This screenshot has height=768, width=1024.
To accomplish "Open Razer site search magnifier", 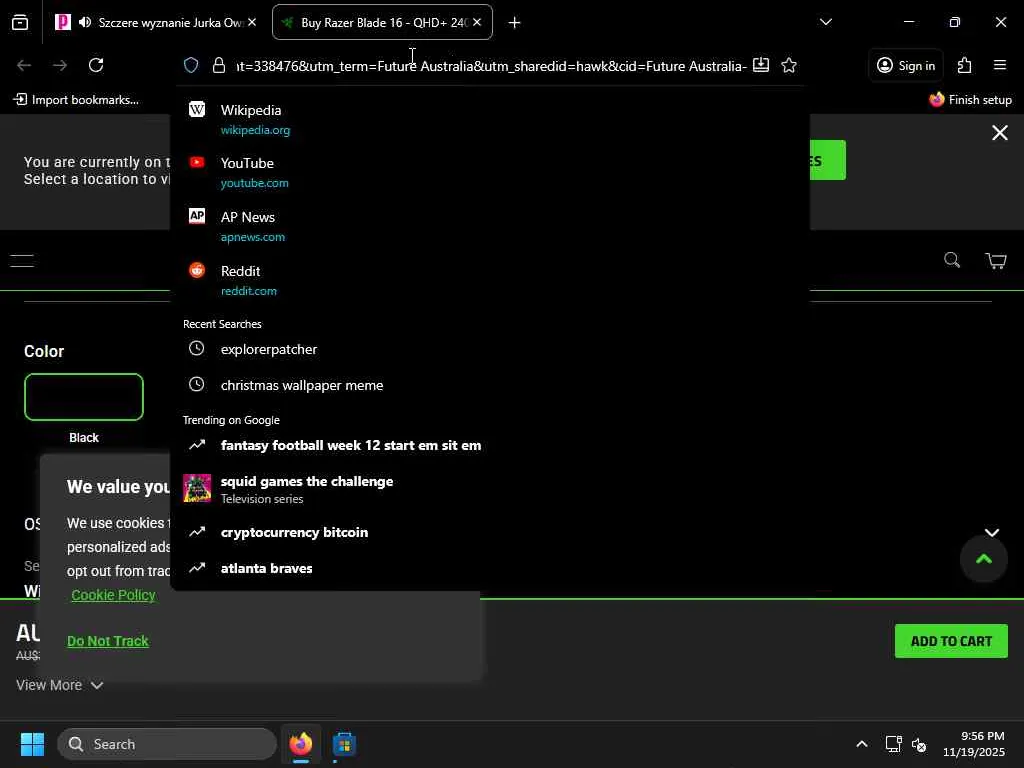I will (952, 260).
